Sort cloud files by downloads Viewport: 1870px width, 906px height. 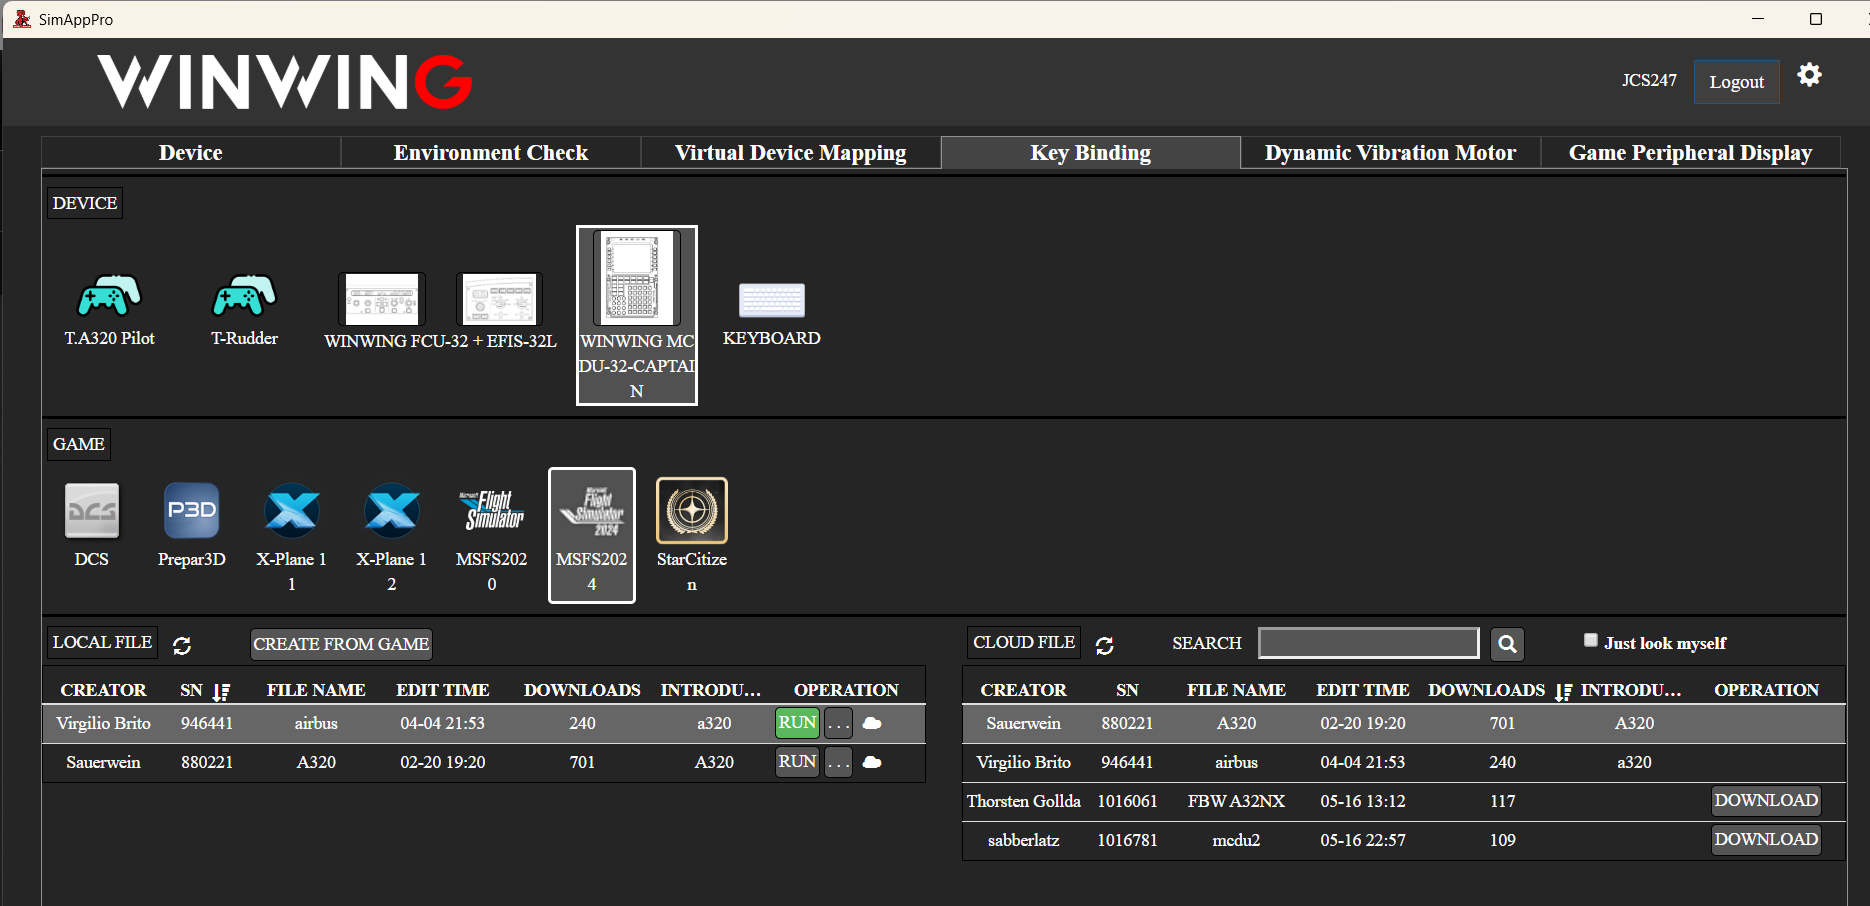pos(1564,691)
